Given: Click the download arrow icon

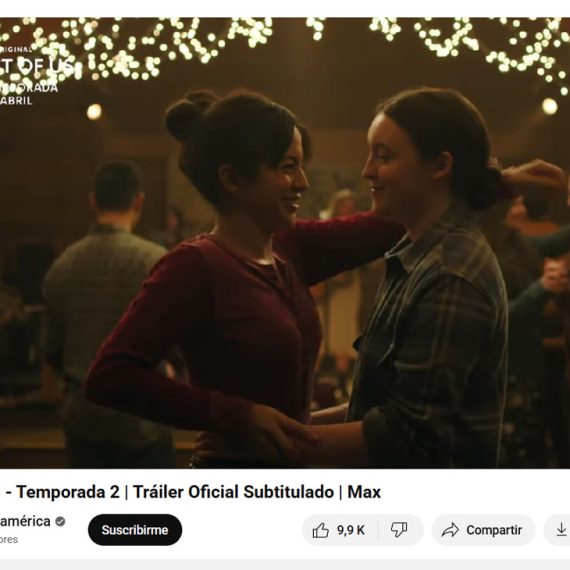Looking at the screenshot, I should 561,530.
